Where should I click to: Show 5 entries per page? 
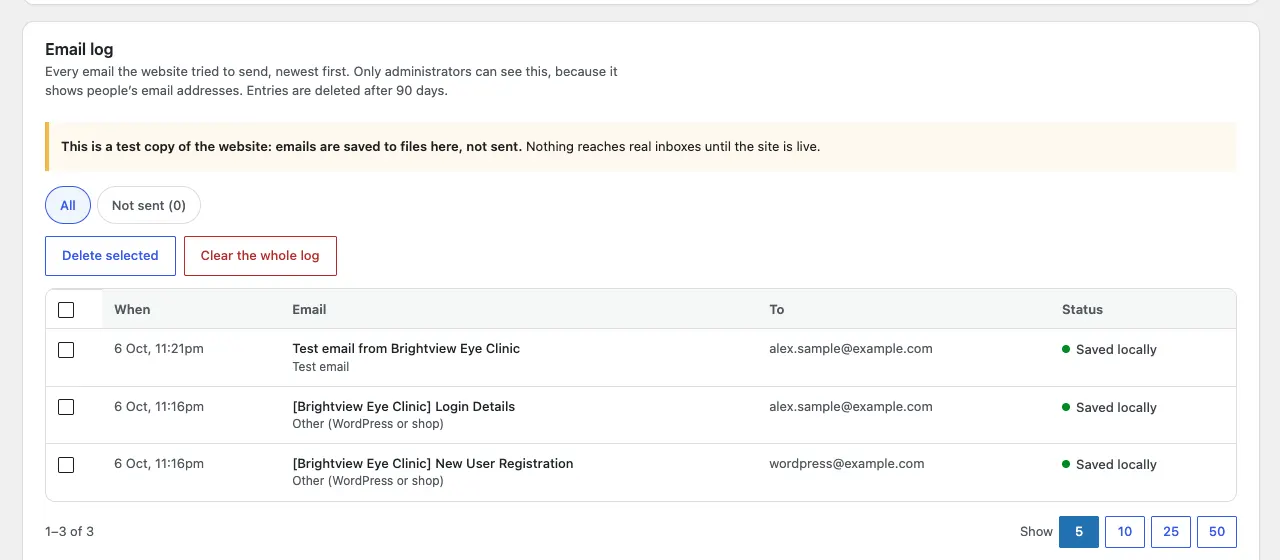point(1079,532)
